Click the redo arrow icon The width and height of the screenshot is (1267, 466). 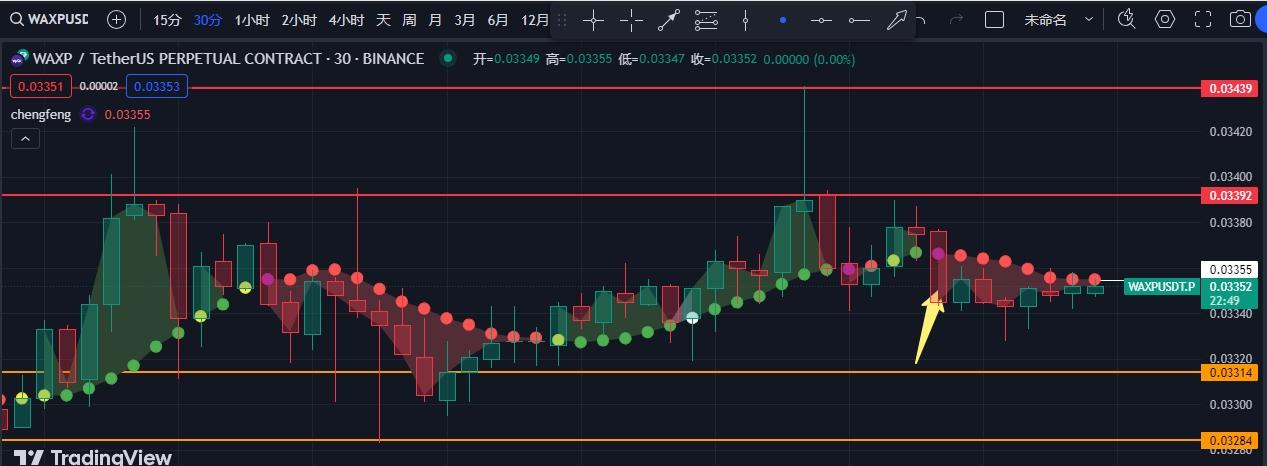[x=956, y=19]
